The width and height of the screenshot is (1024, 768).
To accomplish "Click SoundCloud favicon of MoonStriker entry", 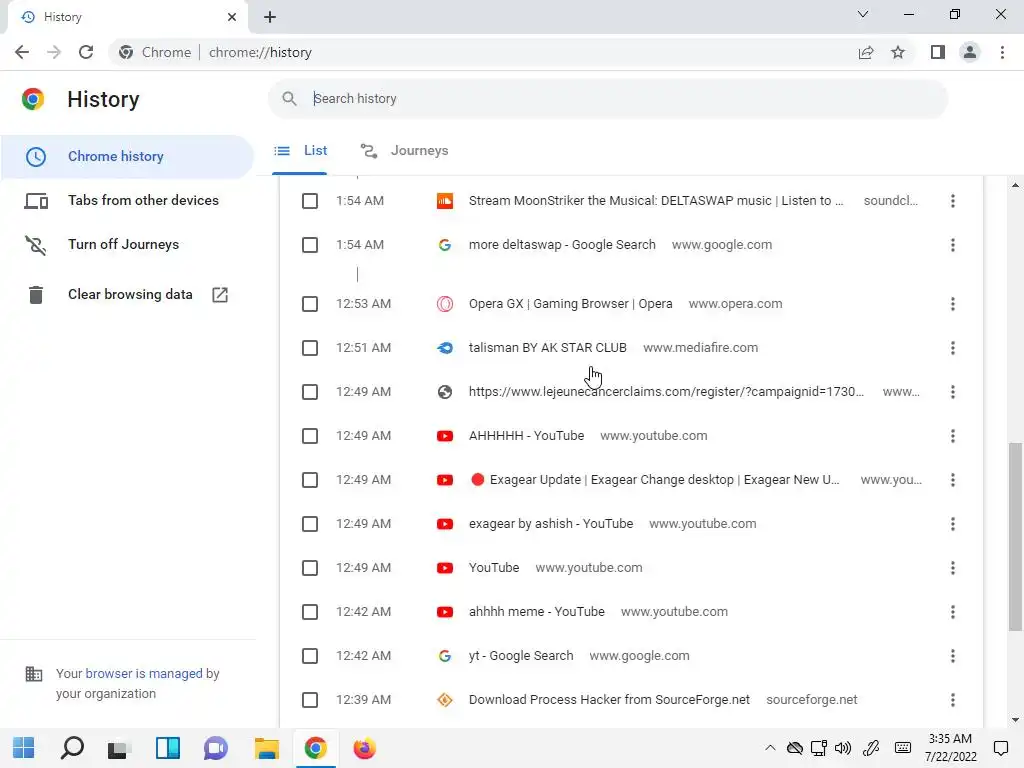I will pos(445,200).
